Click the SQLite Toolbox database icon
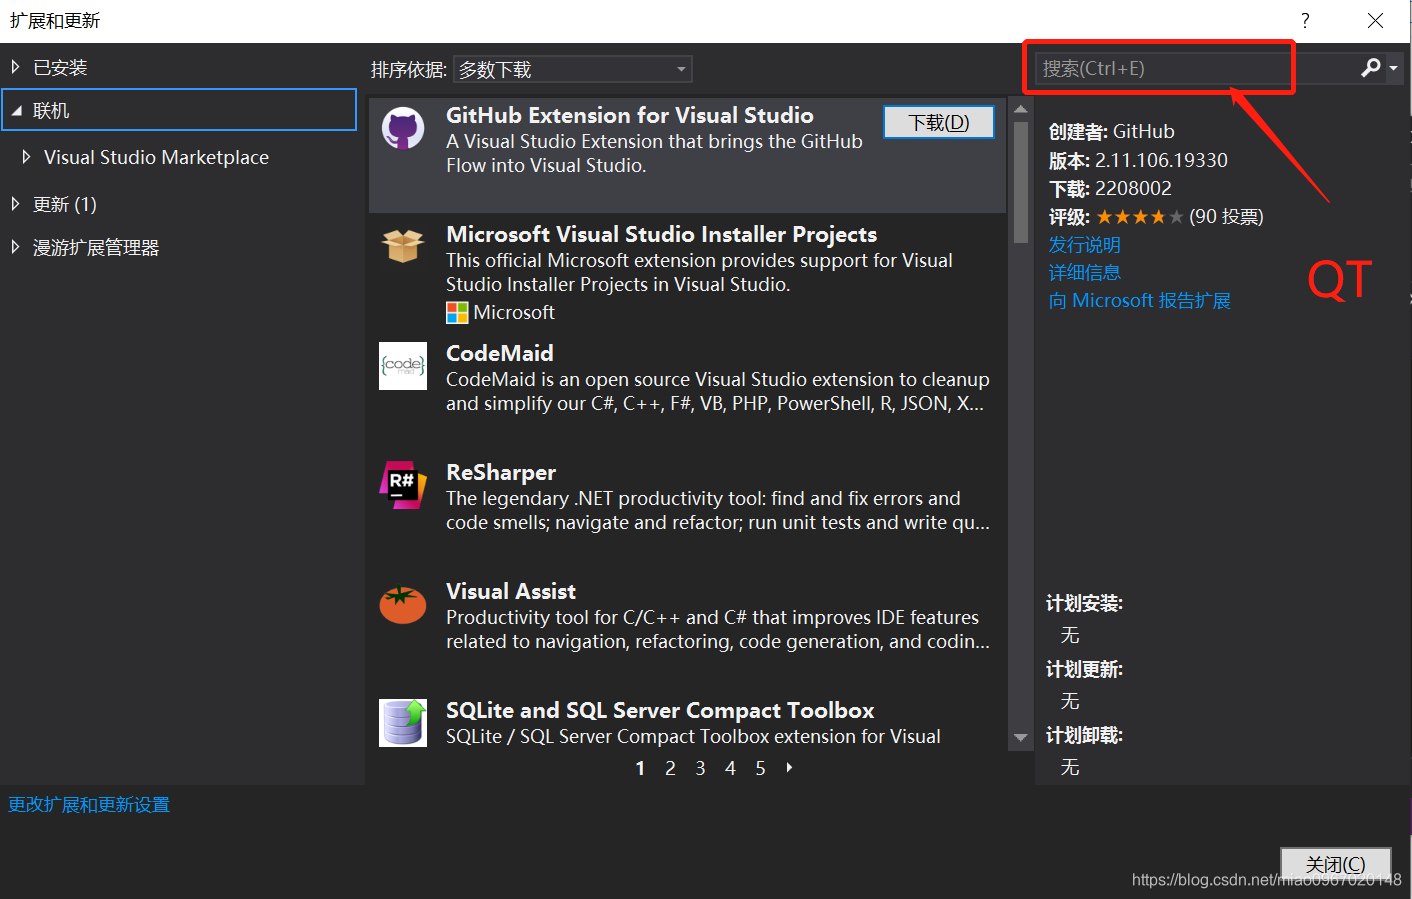Screen dimensions: 1412x899 click(403, 722)
